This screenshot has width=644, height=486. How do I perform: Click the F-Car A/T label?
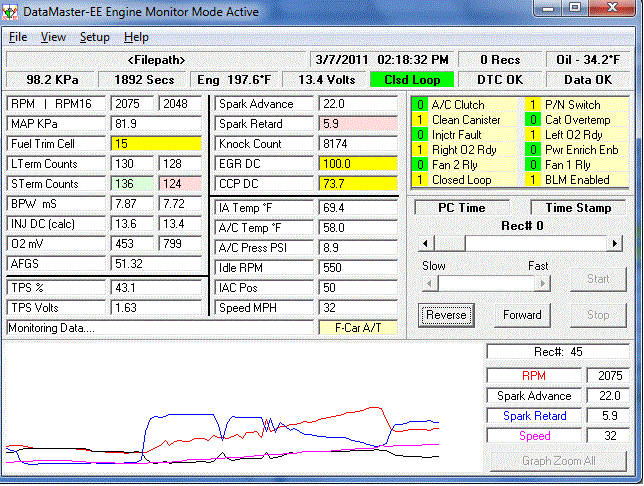pyautogui.click(x=358, y=328)
